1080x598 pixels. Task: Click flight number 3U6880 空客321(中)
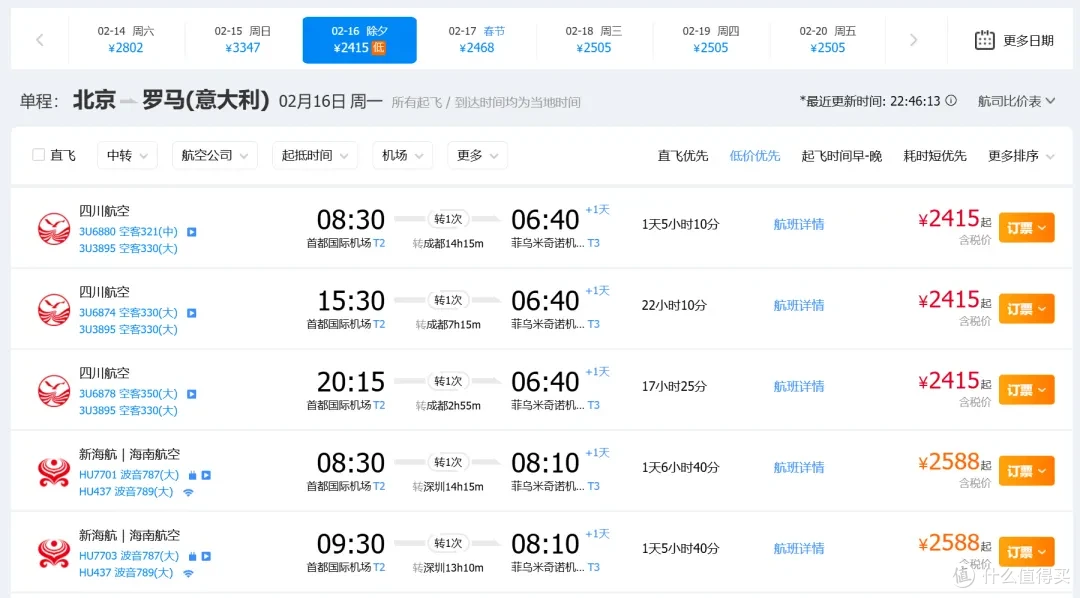(128, 232)
